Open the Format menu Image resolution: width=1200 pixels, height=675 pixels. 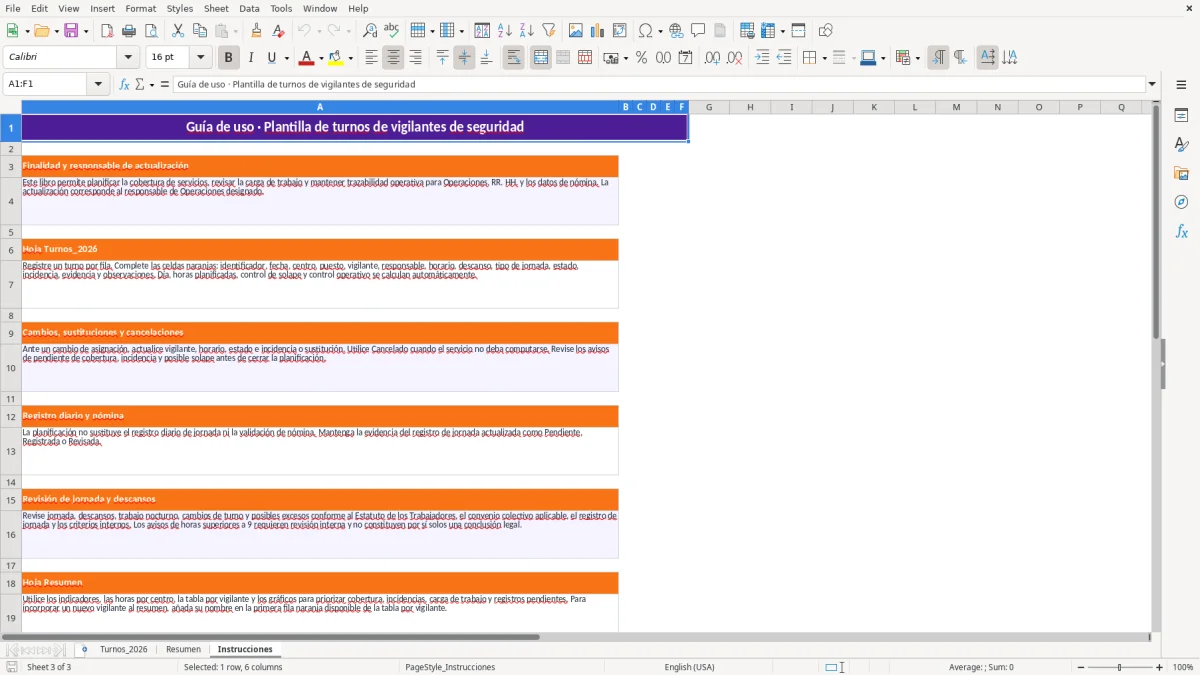click(140, 8)
